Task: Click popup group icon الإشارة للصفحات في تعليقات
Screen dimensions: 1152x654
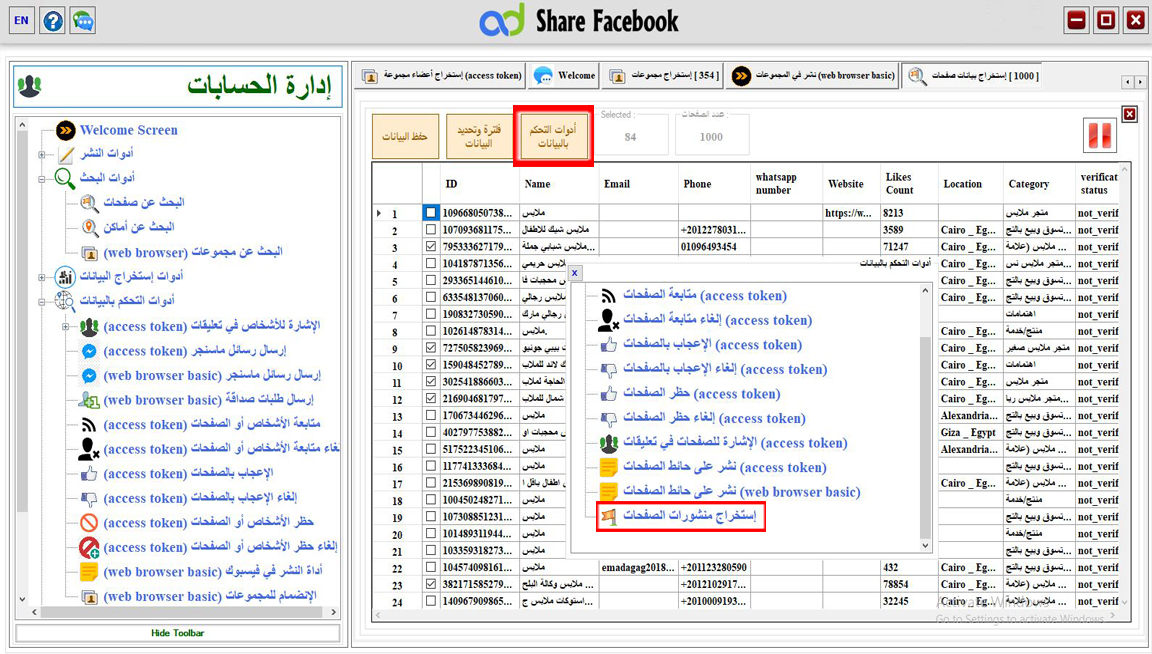Action: (x=608, y=443)
